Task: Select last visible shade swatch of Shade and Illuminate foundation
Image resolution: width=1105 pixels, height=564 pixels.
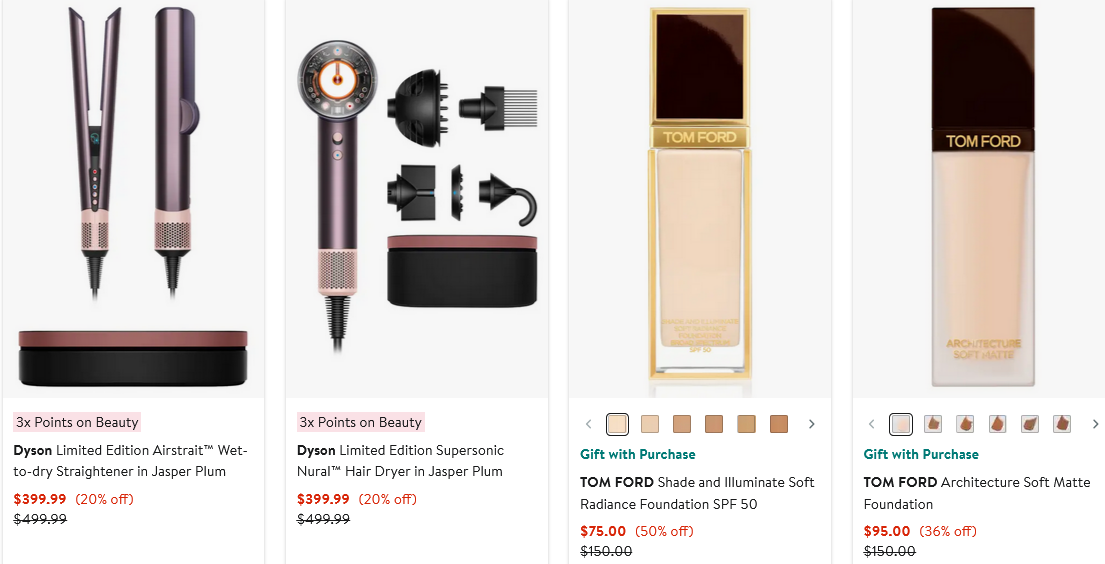Action: click(x=778, y=424)
